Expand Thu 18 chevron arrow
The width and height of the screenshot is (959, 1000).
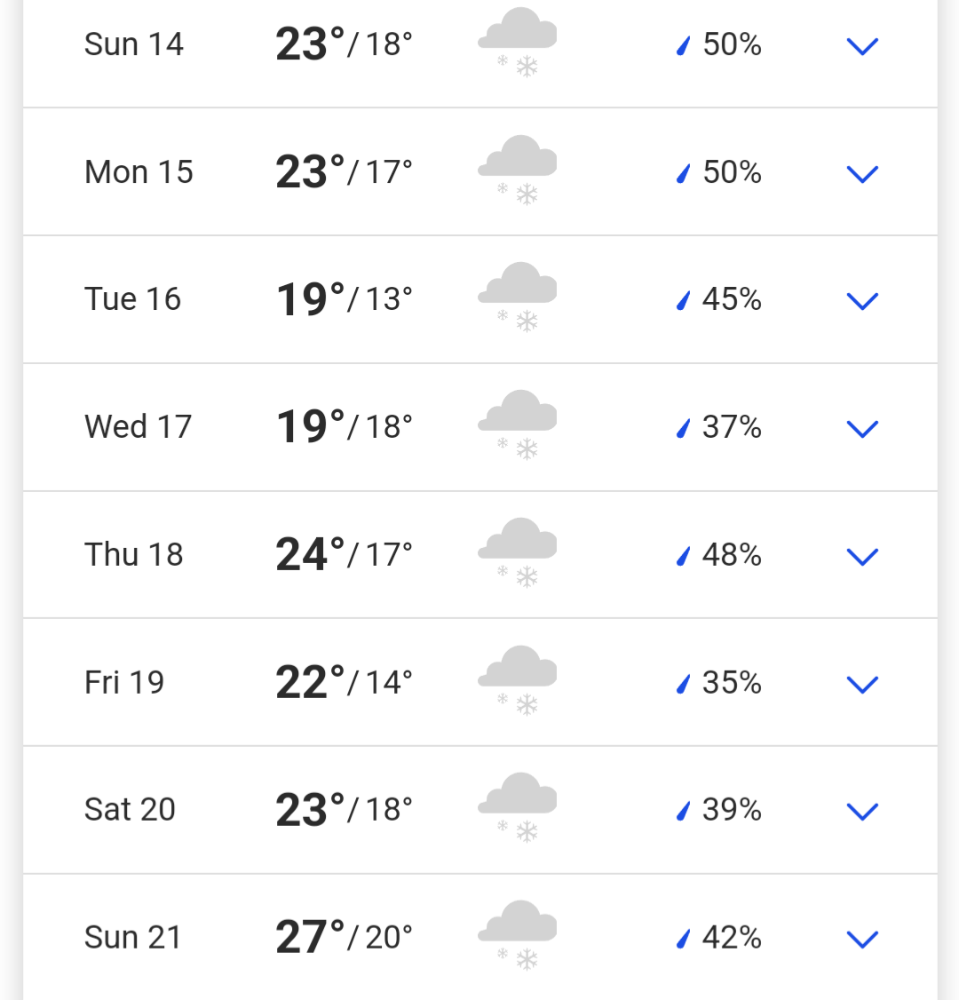(862, 556)
